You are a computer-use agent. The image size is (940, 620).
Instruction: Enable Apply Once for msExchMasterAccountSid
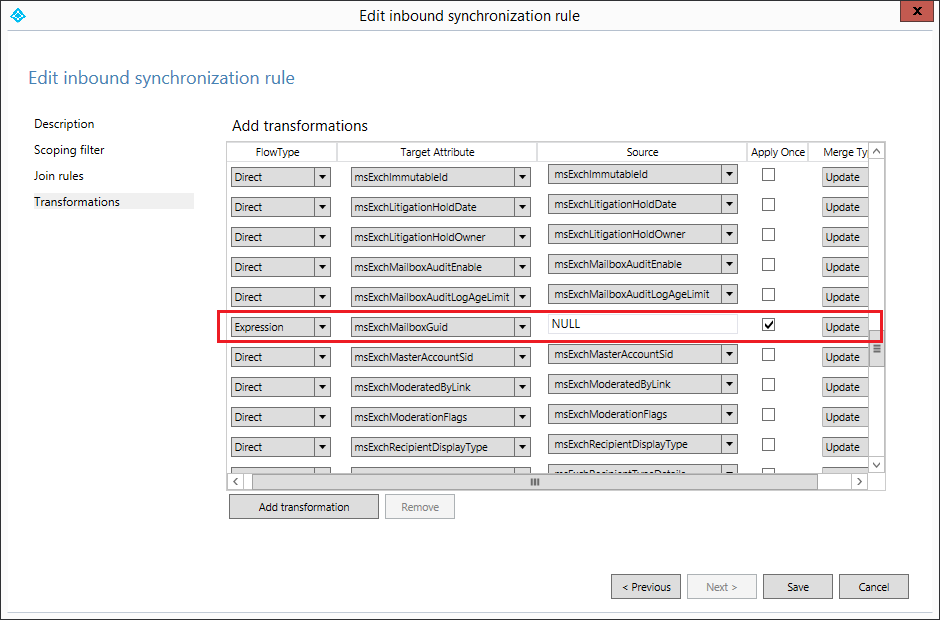[768, 354]
